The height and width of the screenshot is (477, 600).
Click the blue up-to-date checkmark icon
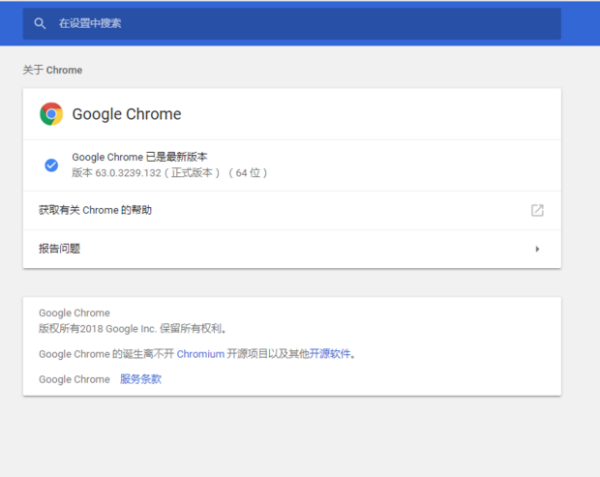51,165
